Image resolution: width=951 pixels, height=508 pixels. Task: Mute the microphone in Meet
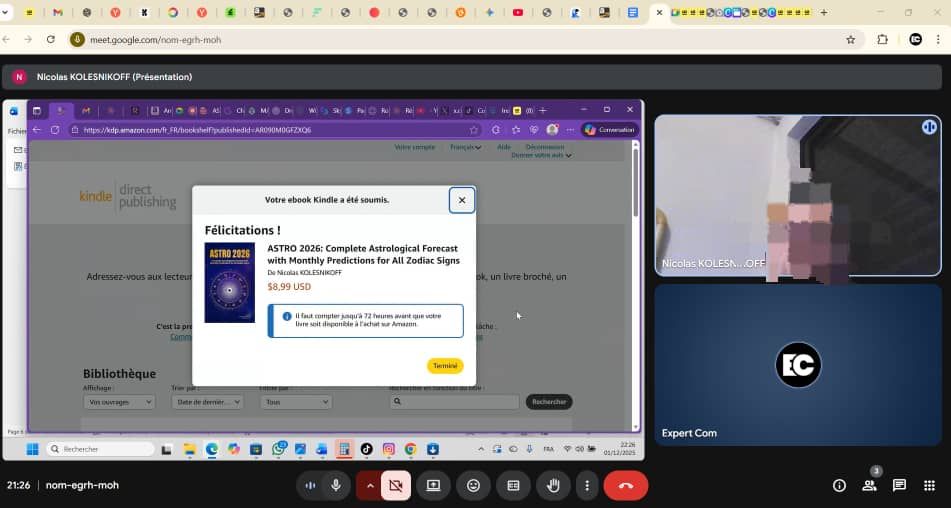[x=336, y=485]
